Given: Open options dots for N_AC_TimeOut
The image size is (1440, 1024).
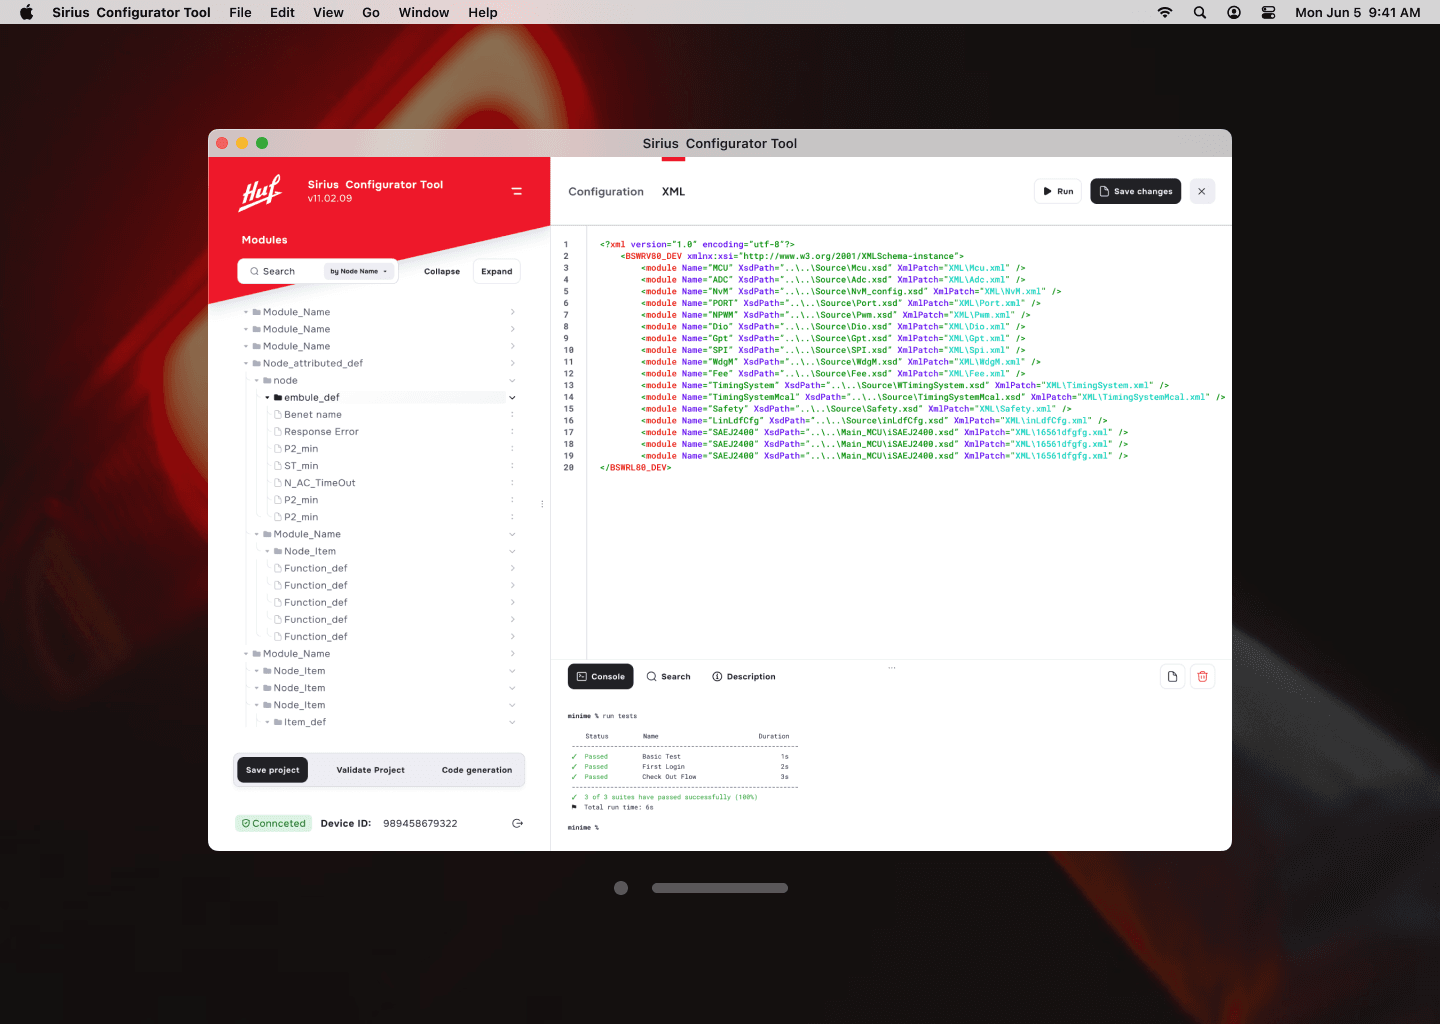Looking at the screenshot, I should click(512, 483).
